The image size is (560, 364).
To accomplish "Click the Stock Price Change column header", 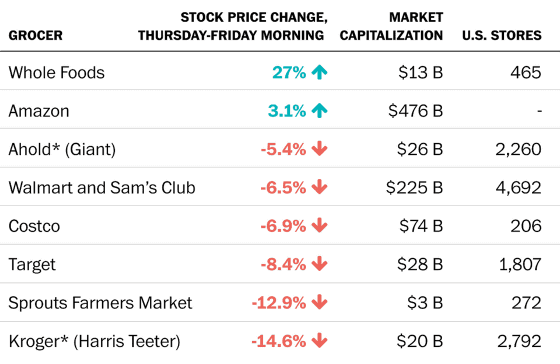I will coord(232,26).
